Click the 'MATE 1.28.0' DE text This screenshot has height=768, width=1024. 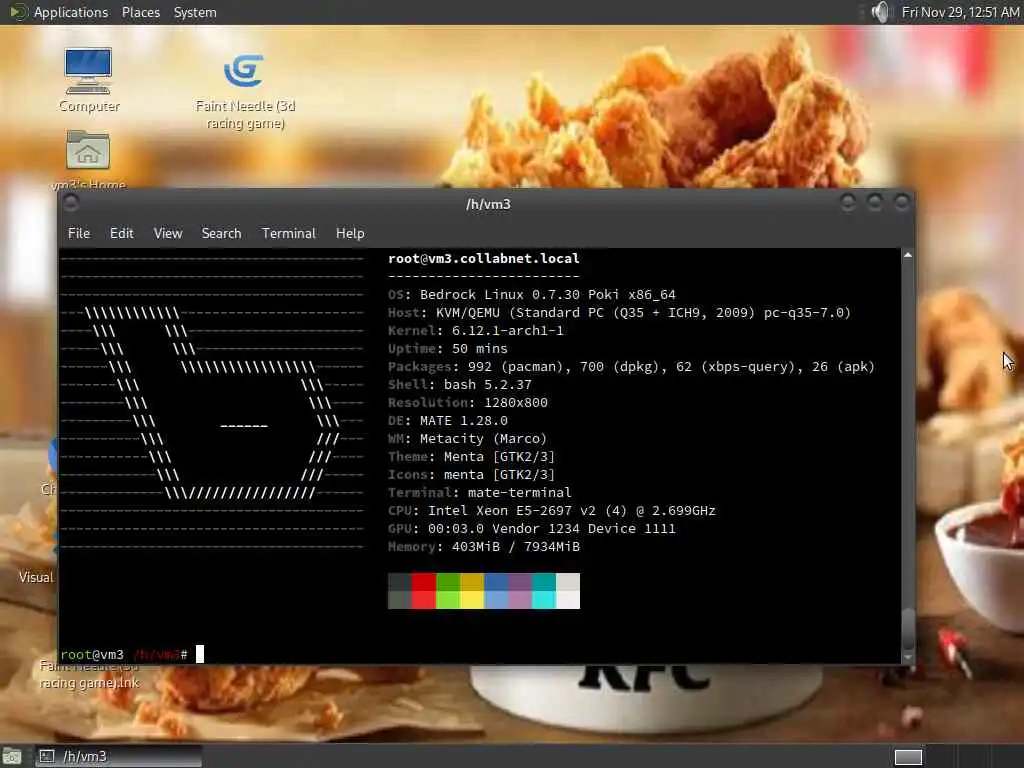click(464, 421)
